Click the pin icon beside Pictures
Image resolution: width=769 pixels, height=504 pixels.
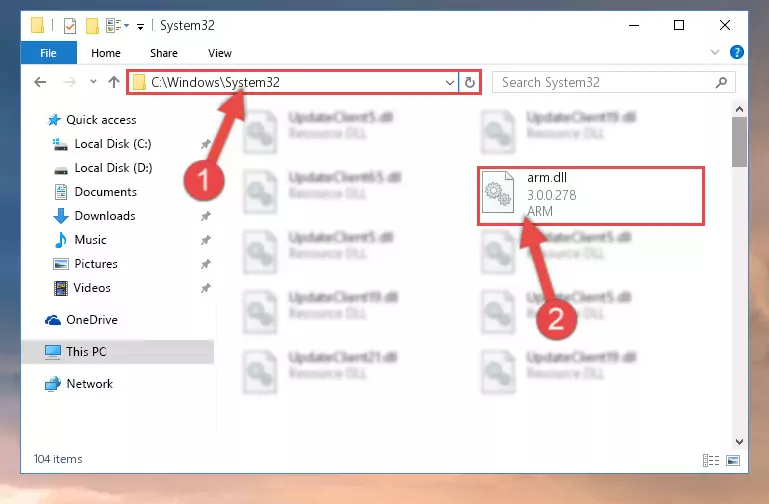click(x=205, y=264)
